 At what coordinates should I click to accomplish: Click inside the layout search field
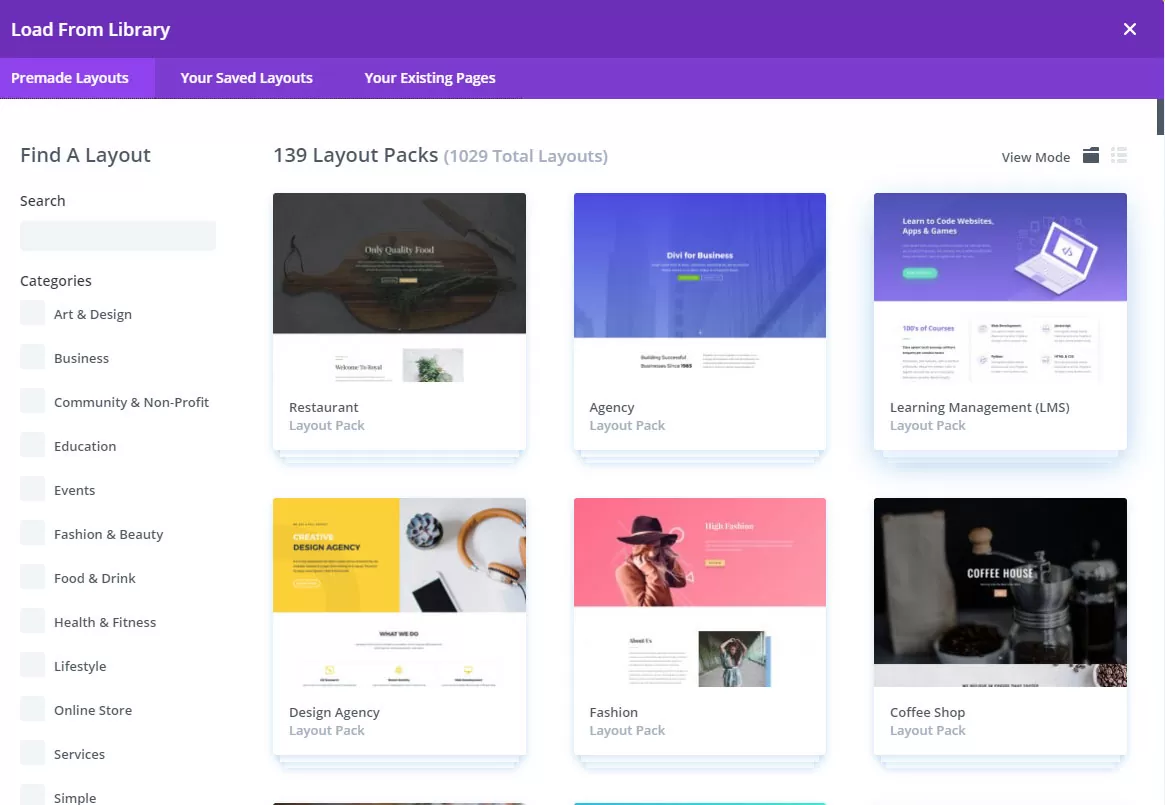(117, 235)
